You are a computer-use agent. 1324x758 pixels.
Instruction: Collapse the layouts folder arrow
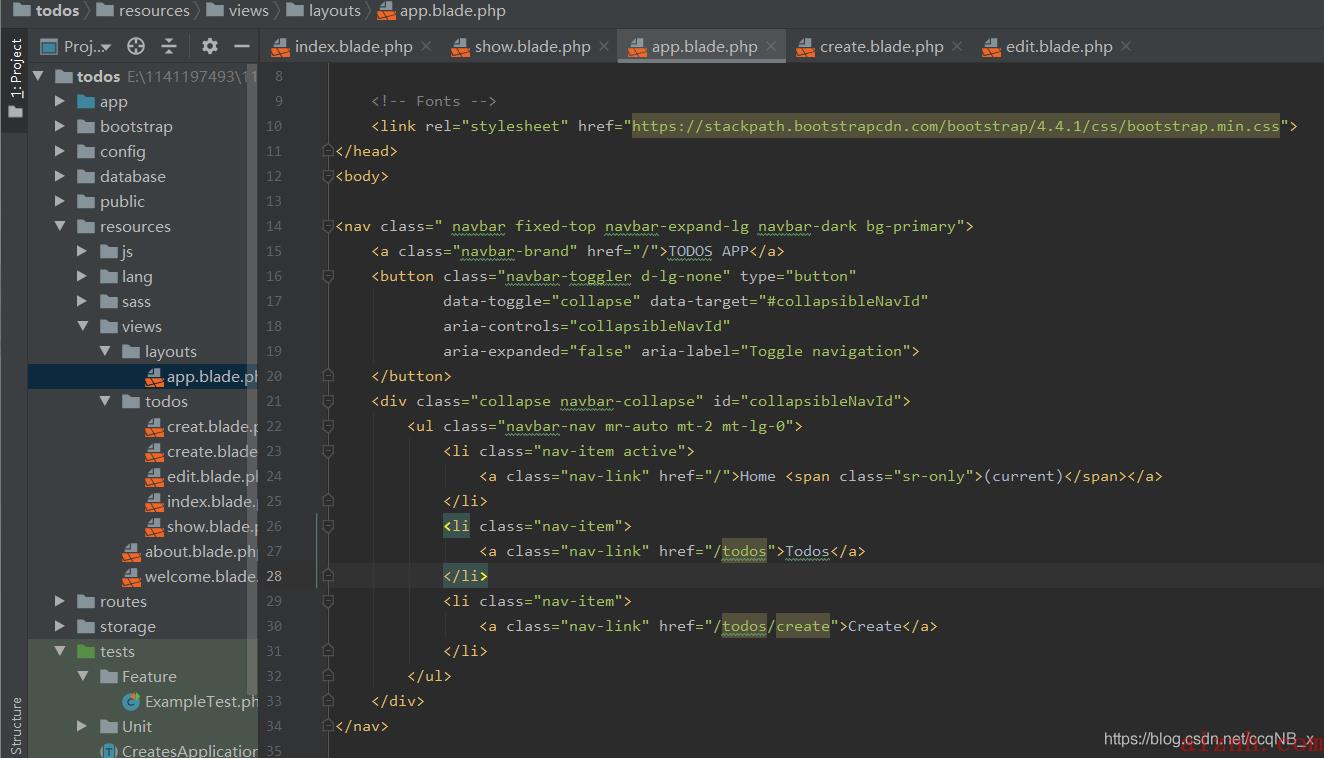105,351
